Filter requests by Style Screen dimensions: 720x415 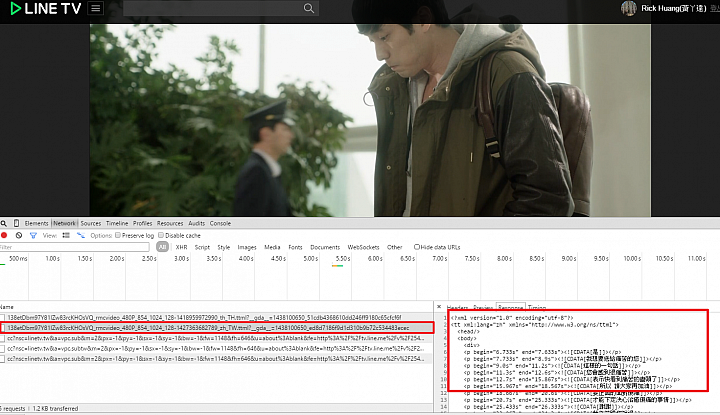(224, 247)
